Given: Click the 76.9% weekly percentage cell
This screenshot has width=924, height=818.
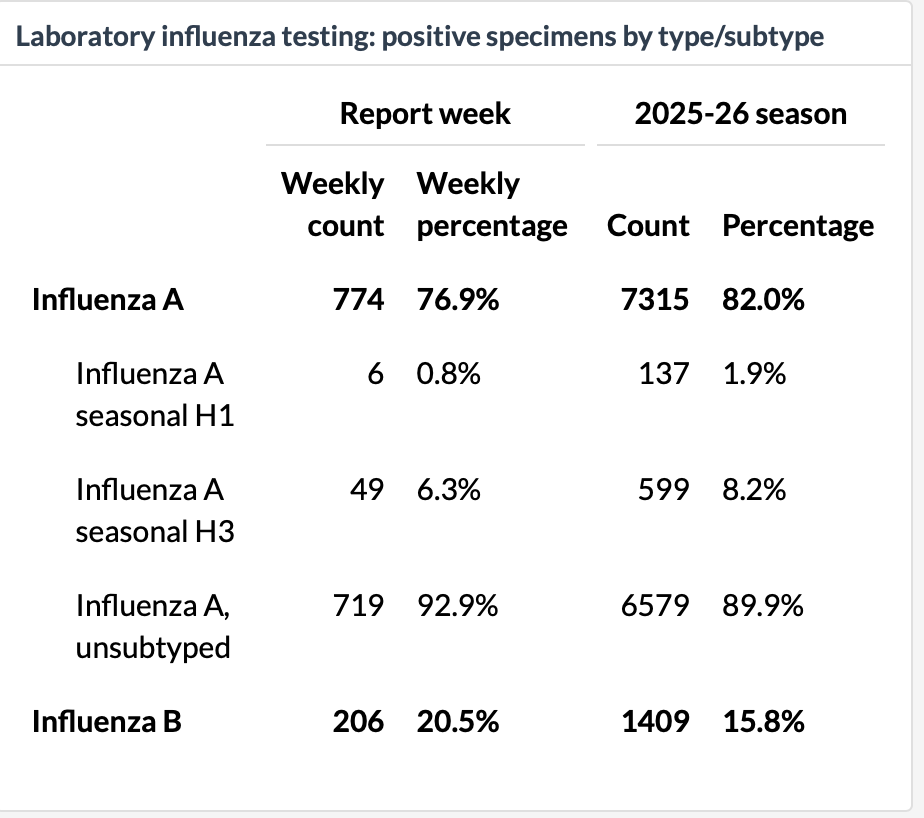Looking at the screenshot, I should [457, 299].
